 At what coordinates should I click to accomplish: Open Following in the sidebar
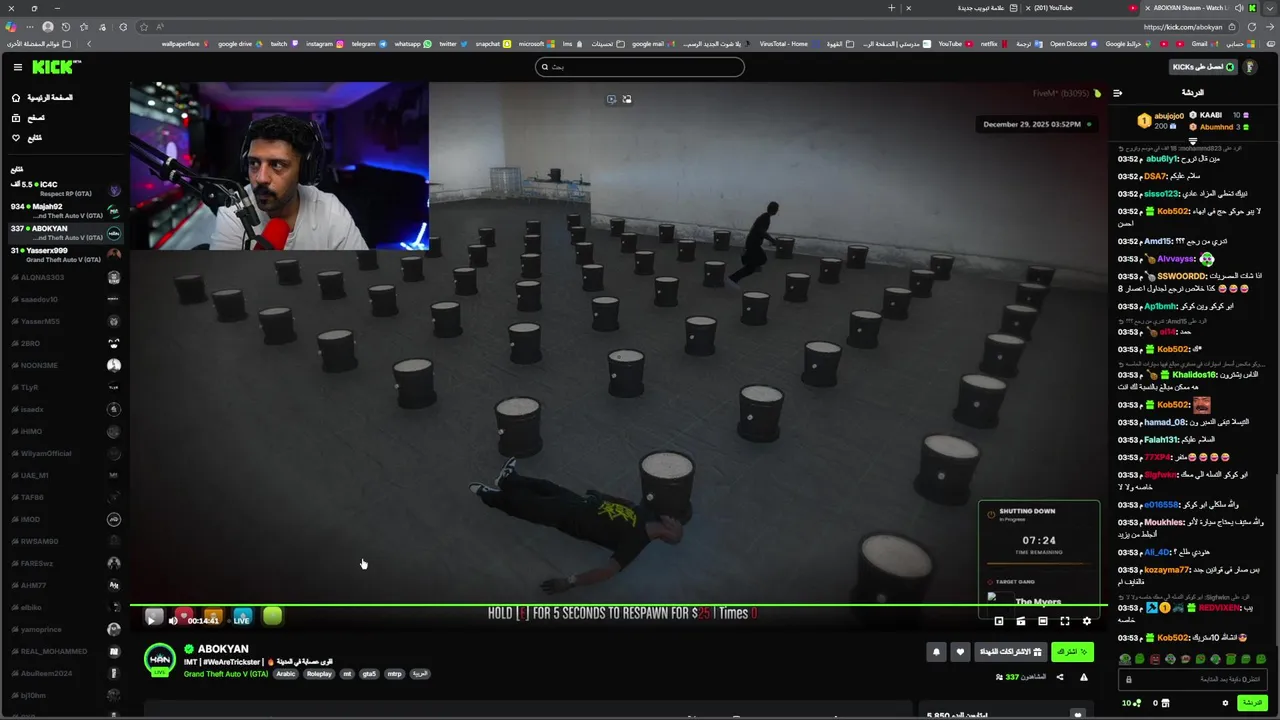[x=27, y=138]
